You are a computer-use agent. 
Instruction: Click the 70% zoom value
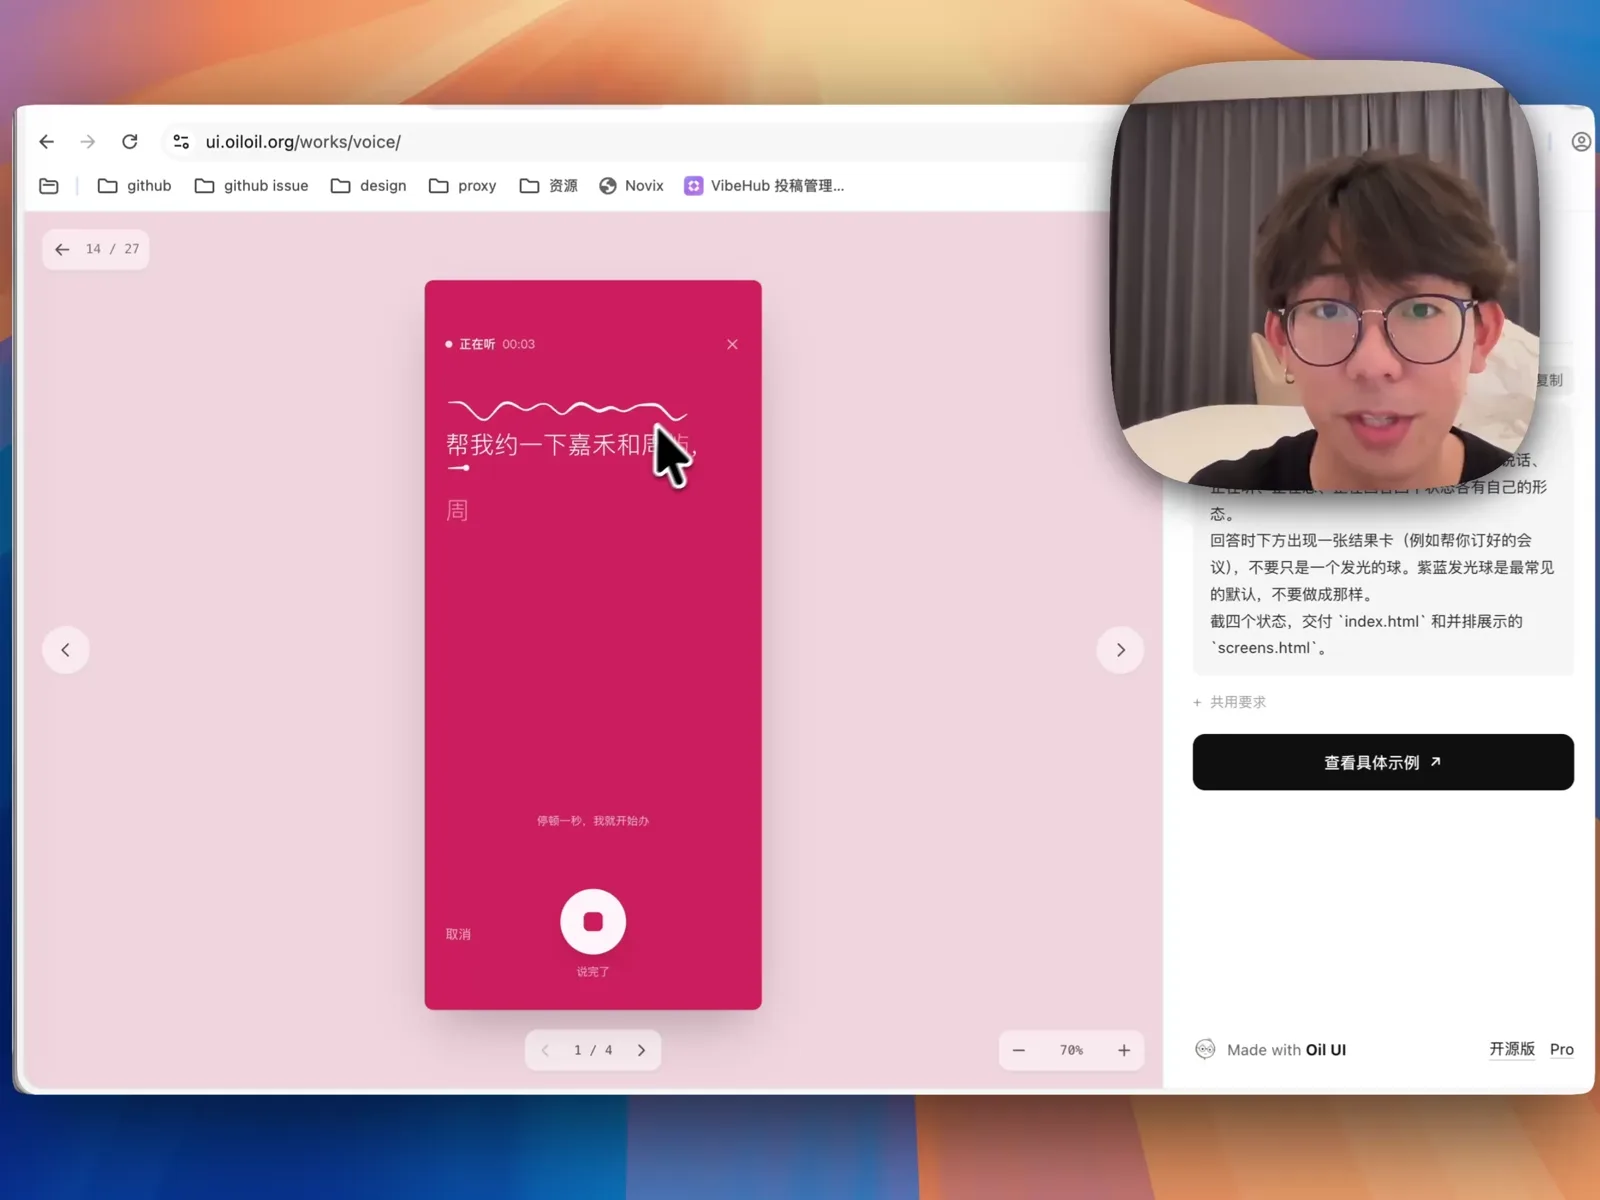(1071, 1050)
